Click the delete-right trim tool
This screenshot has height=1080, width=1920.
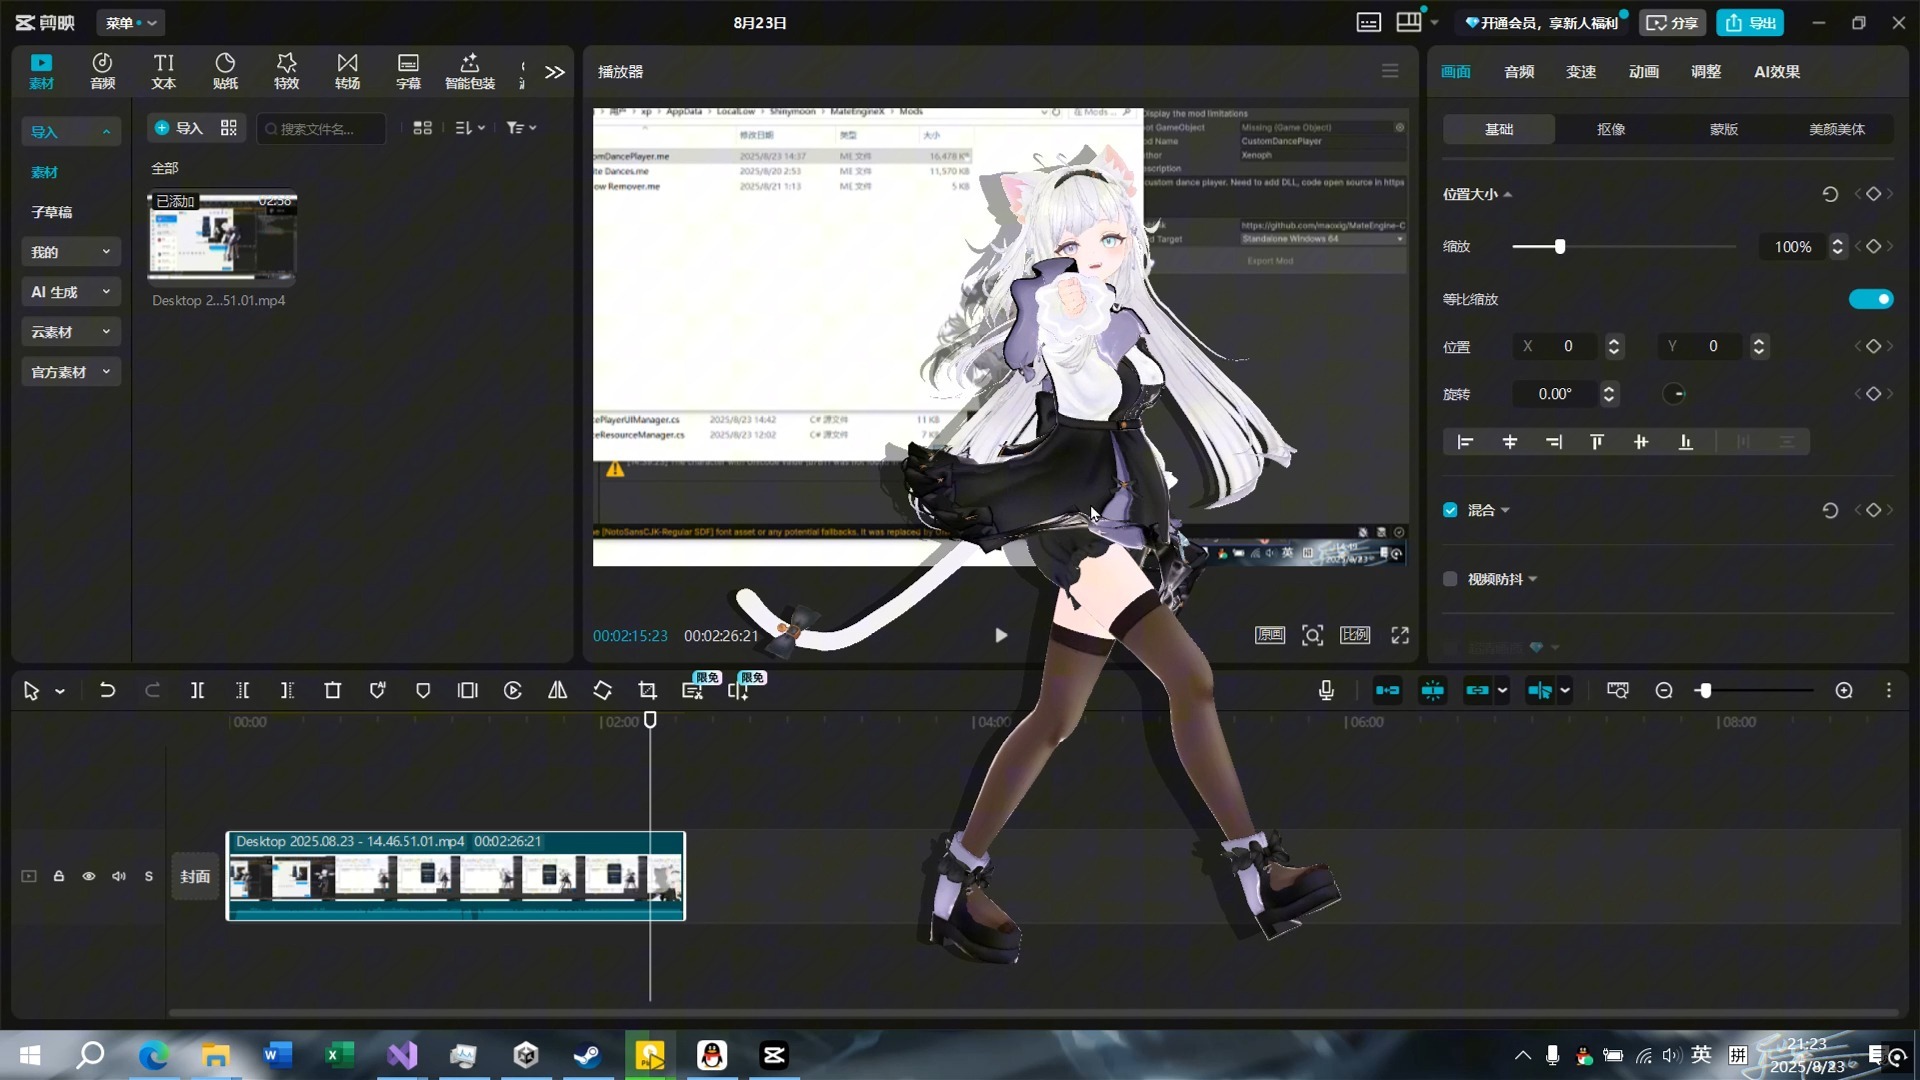pyautogui.click(x=287, y=690)
